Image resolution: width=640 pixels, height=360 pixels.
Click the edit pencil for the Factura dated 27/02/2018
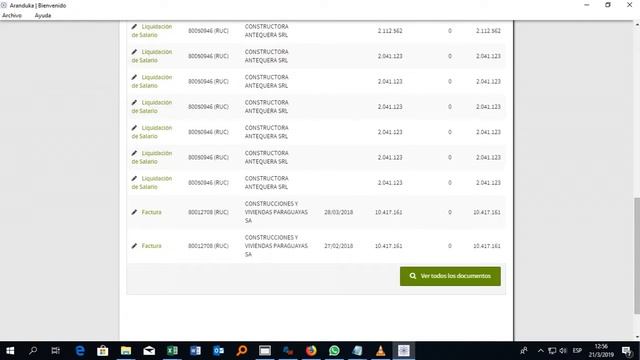tap(134, 246)
